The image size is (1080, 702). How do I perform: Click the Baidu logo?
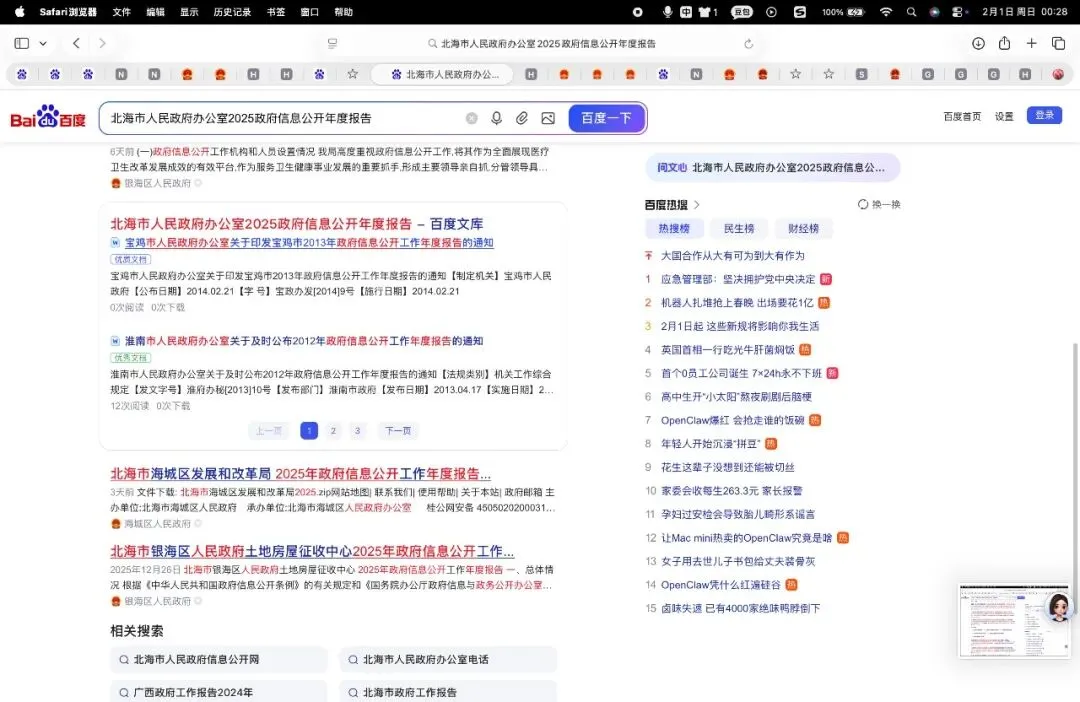(48, 117)
